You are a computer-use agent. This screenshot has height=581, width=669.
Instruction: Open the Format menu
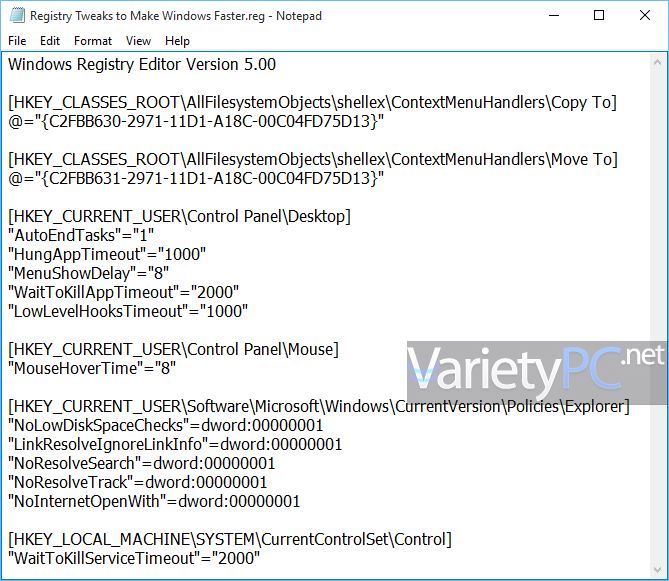93,41
